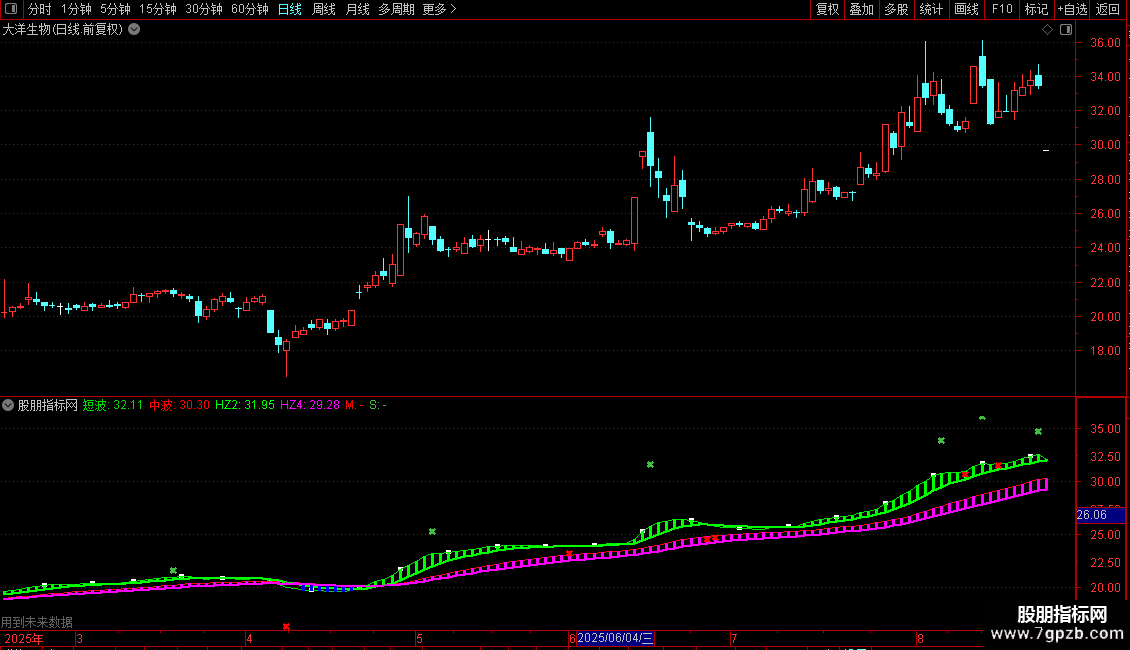This screenshot has width=1130, height=650.
Task: Click the diamond icon in main chart corner
Action: point(1047,30)
